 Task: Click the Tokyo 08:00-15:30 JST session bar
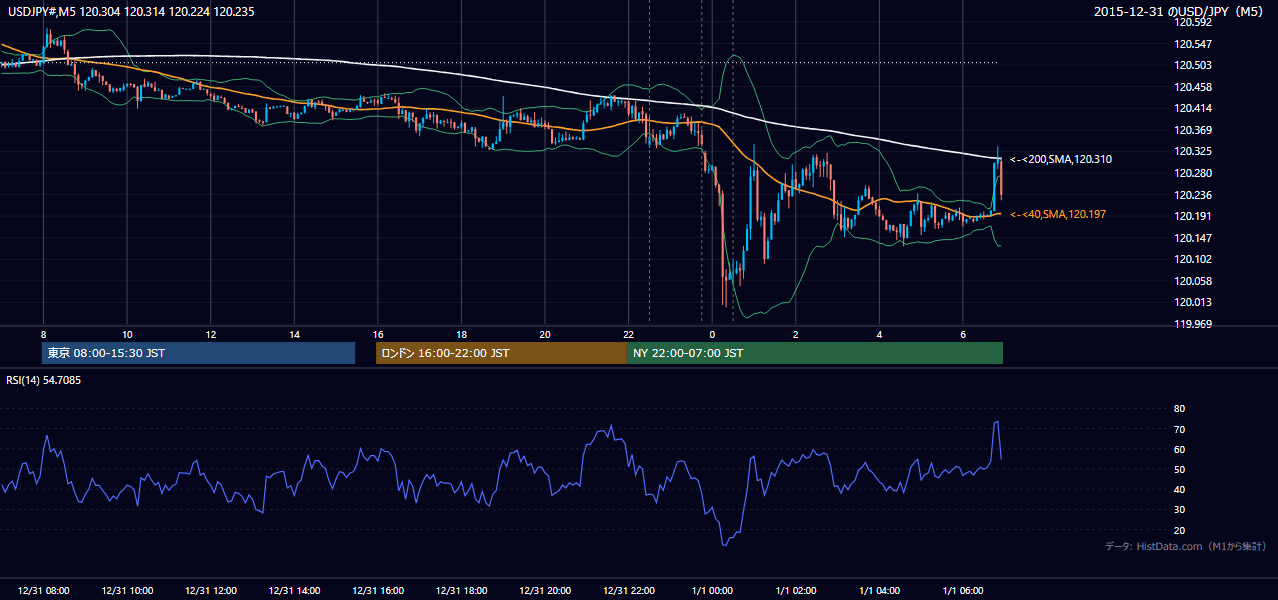(199, 353)
